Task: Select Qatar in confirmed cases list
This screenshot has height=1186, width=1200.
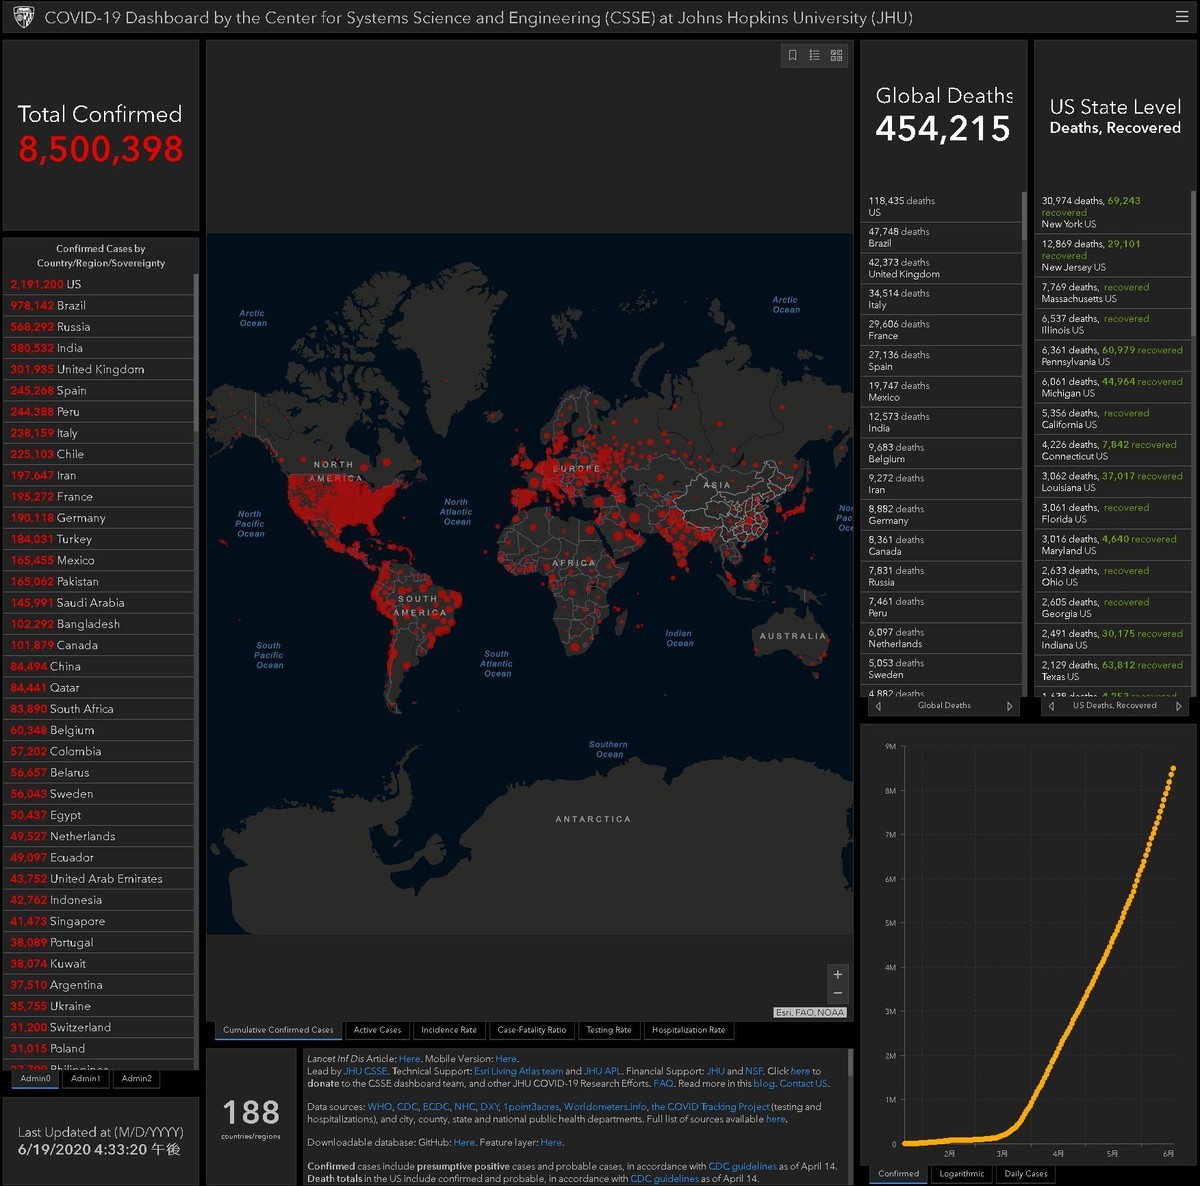Action: (x=98, y=688)
